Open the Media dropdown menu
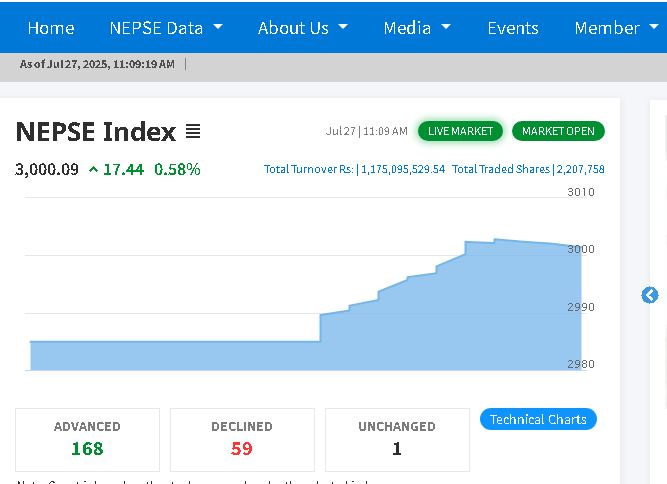 click(417, 28)
